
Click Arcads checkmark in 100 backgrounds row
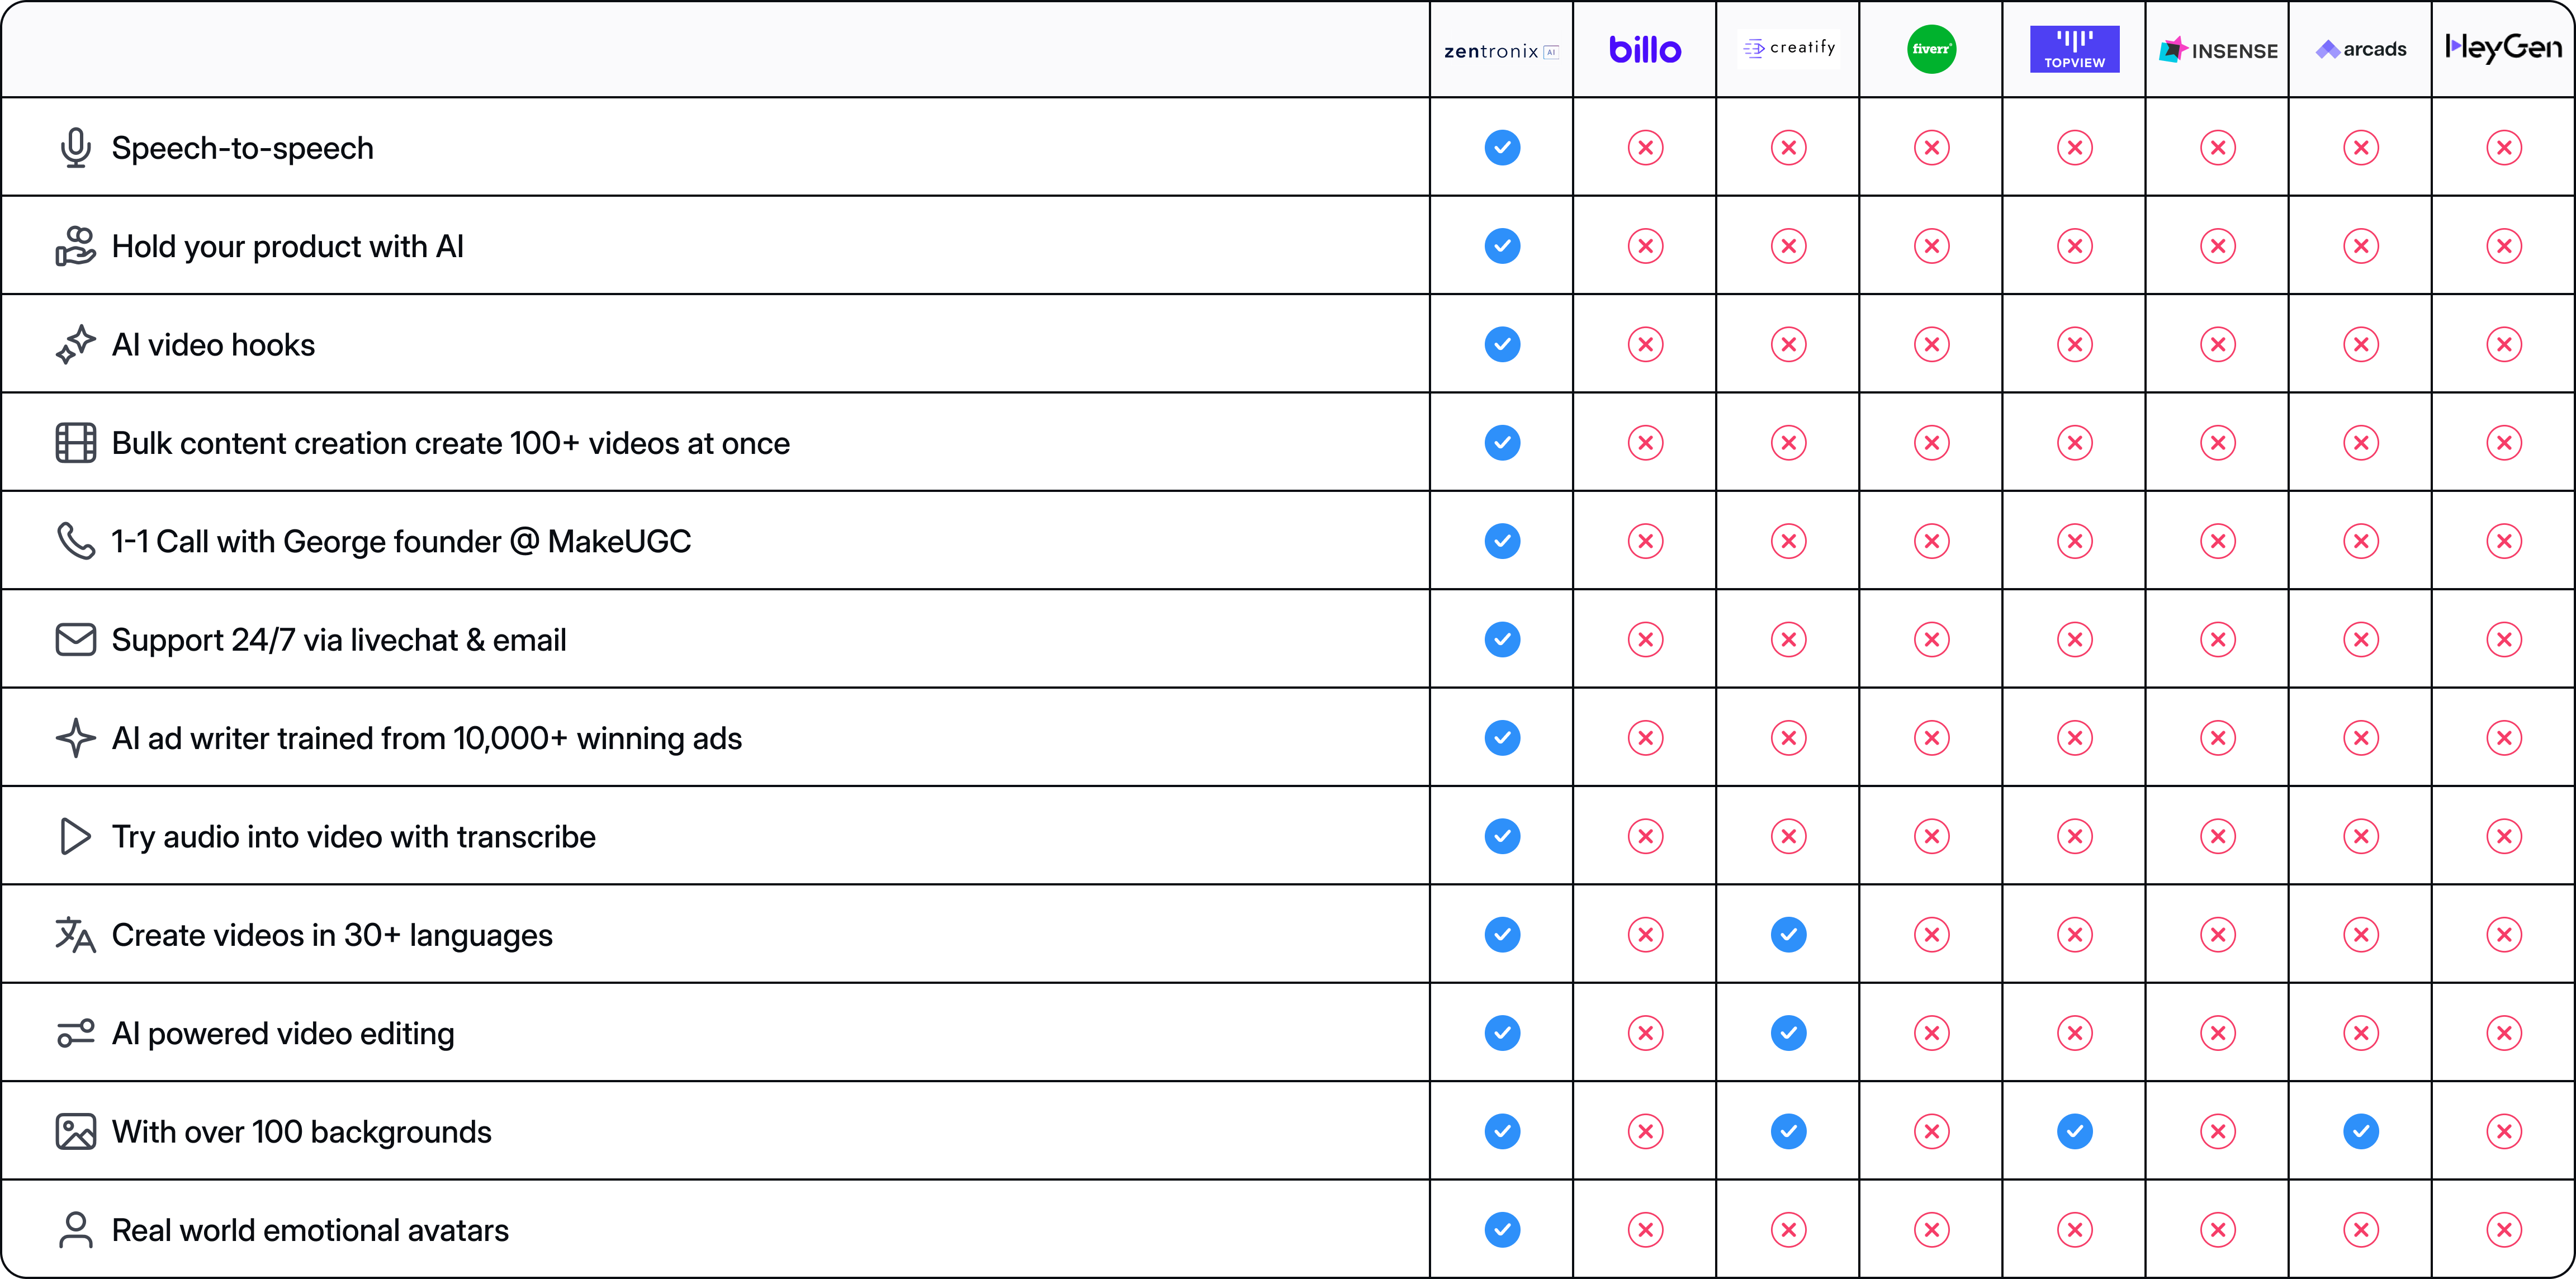[2360, 1132]
